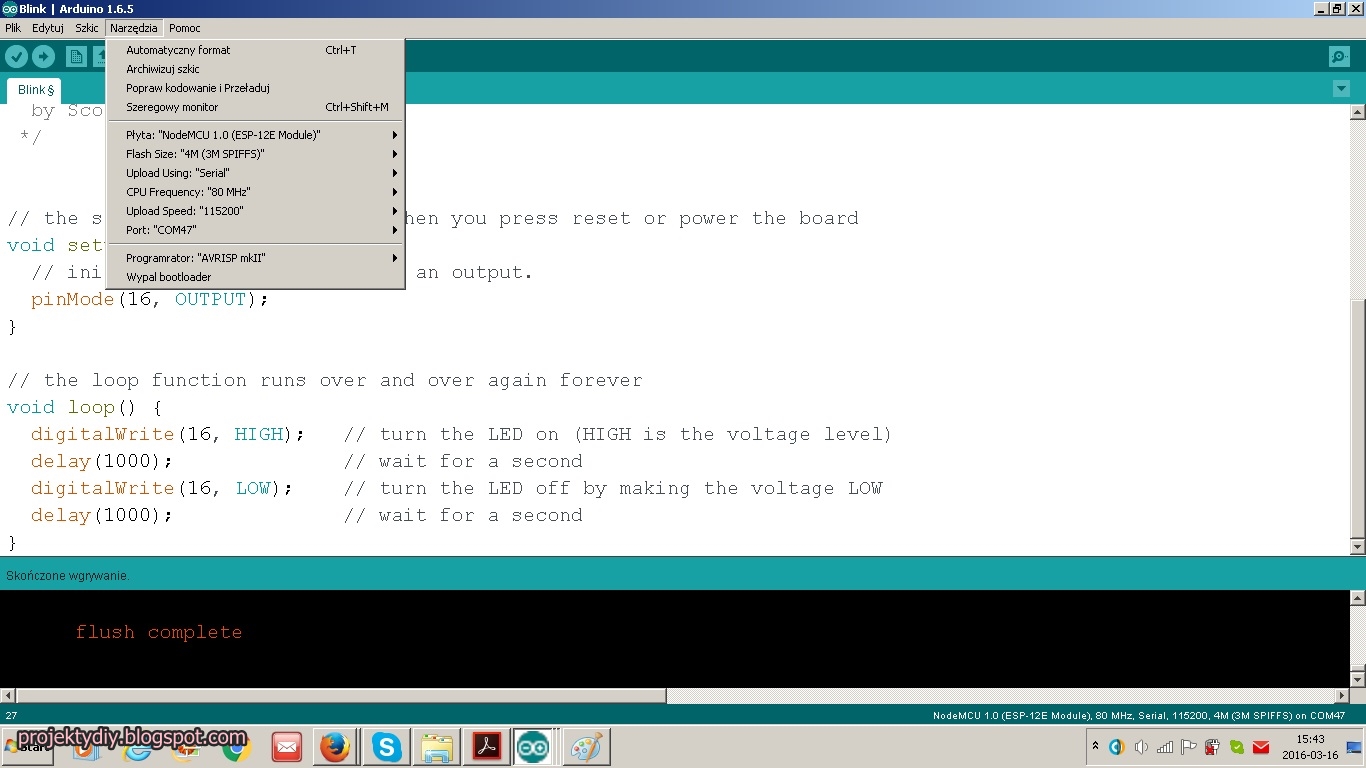
Task: Open the Edytuj menu
Action: coord(48,28)
